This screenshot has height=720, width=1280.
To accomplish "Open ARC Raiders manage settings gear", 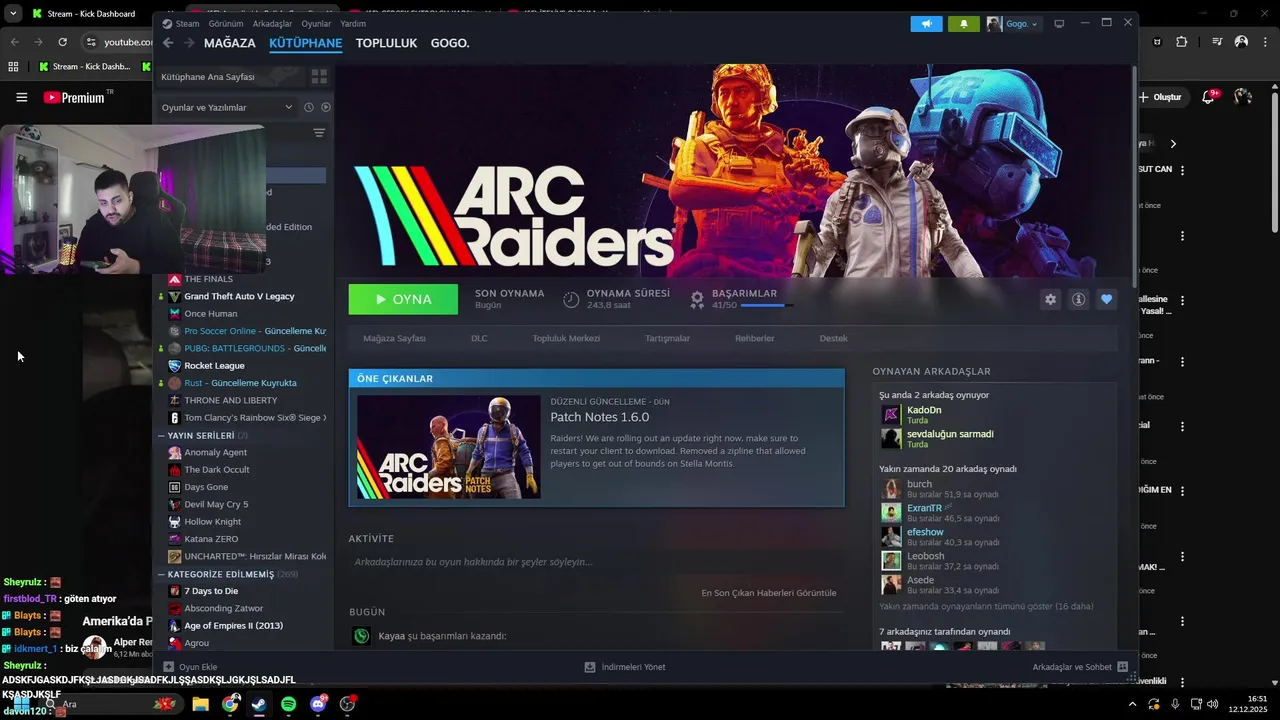I will (1050, 299).
